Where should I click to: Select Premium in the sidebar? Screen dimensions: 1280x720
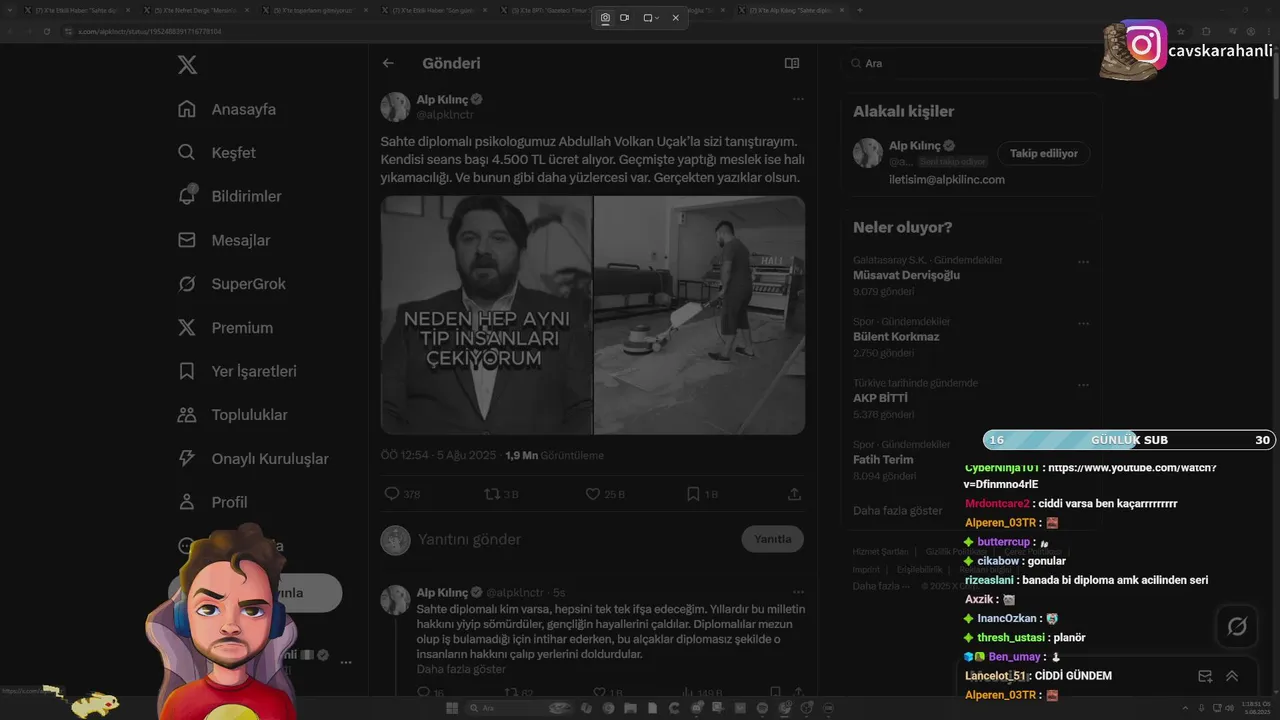click(x=225, y=328)
